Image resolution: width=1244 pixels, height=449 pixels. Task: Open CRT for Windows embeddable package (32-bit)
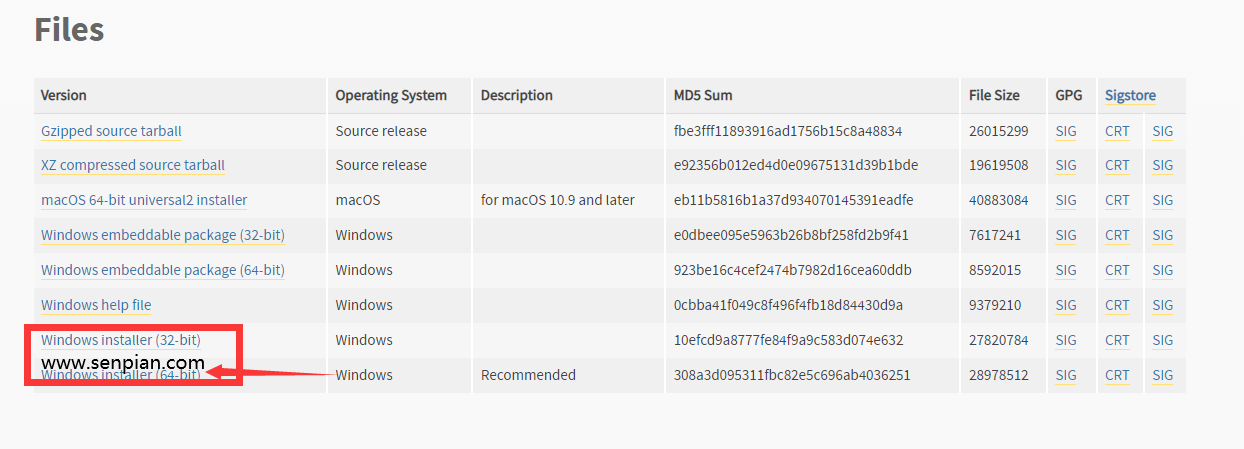1117,235
